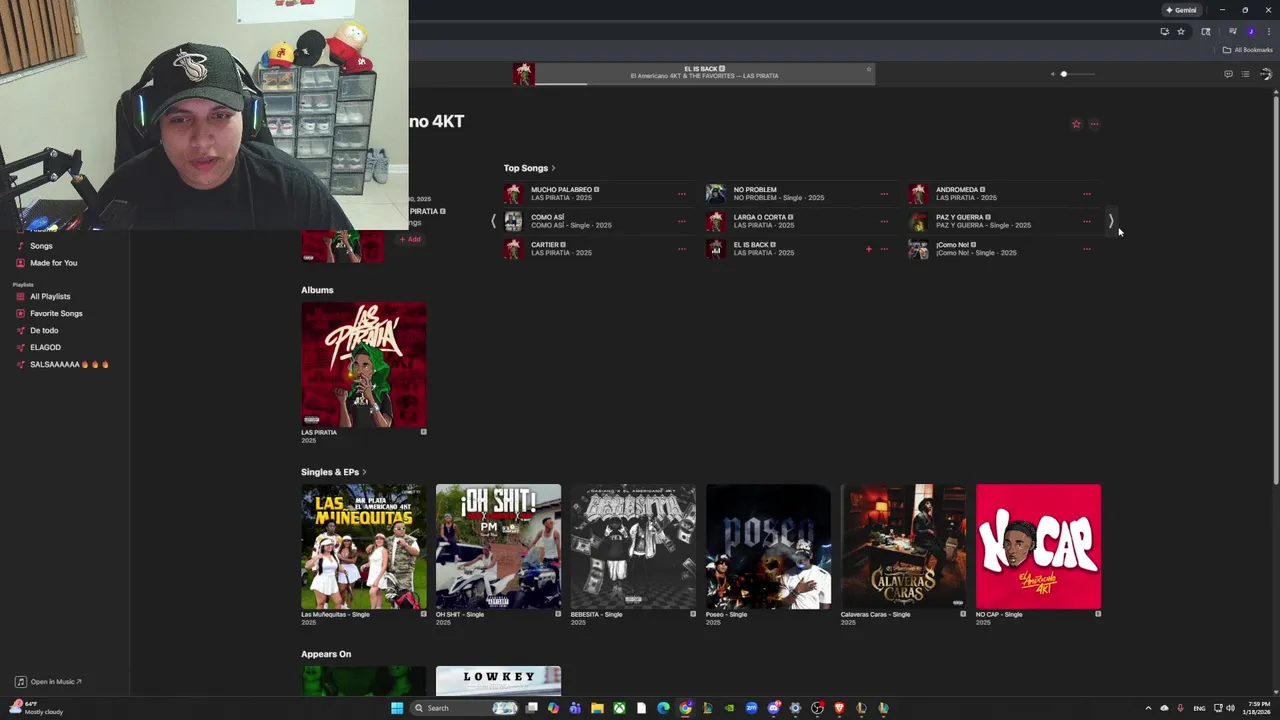Screen dimensions: 1280x720
Task: Open Las Muñequitas single cover
Action: click(363, 546)
